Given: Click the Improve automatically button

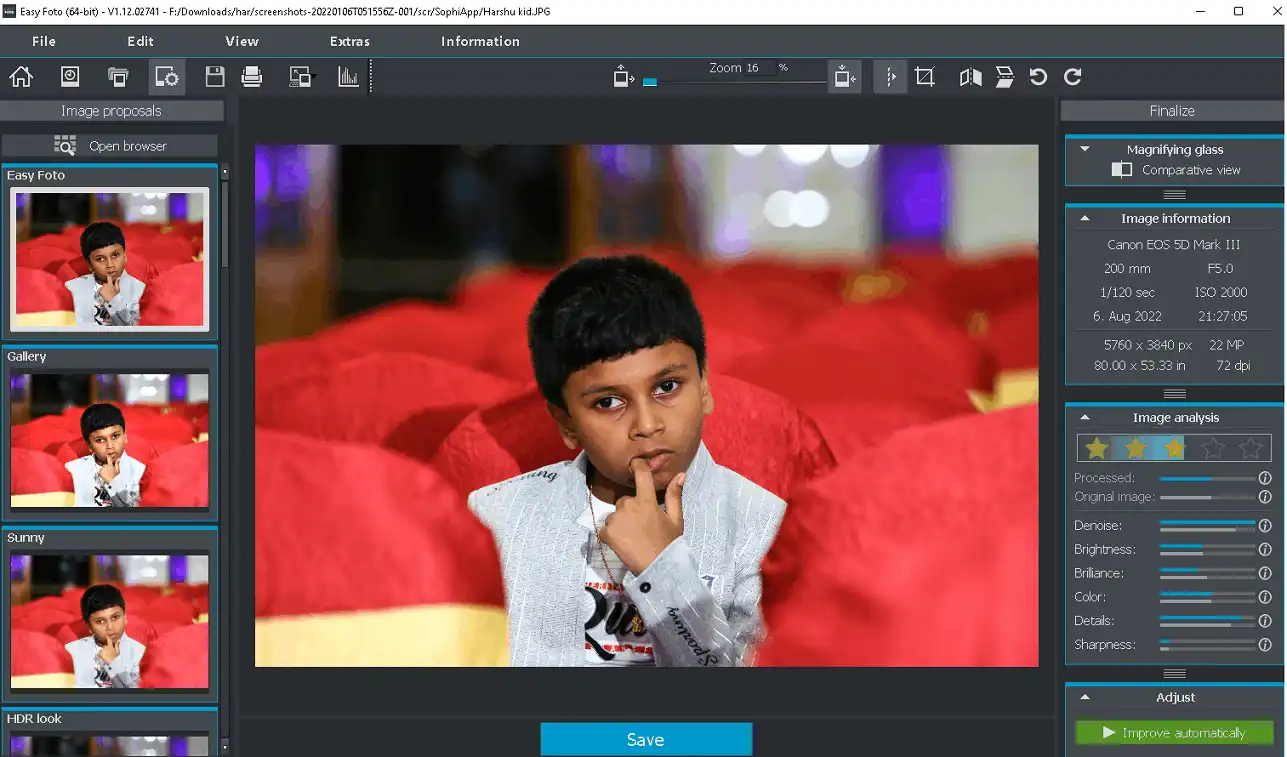Looking at the screenshot, I should [x=1174, y=733].
